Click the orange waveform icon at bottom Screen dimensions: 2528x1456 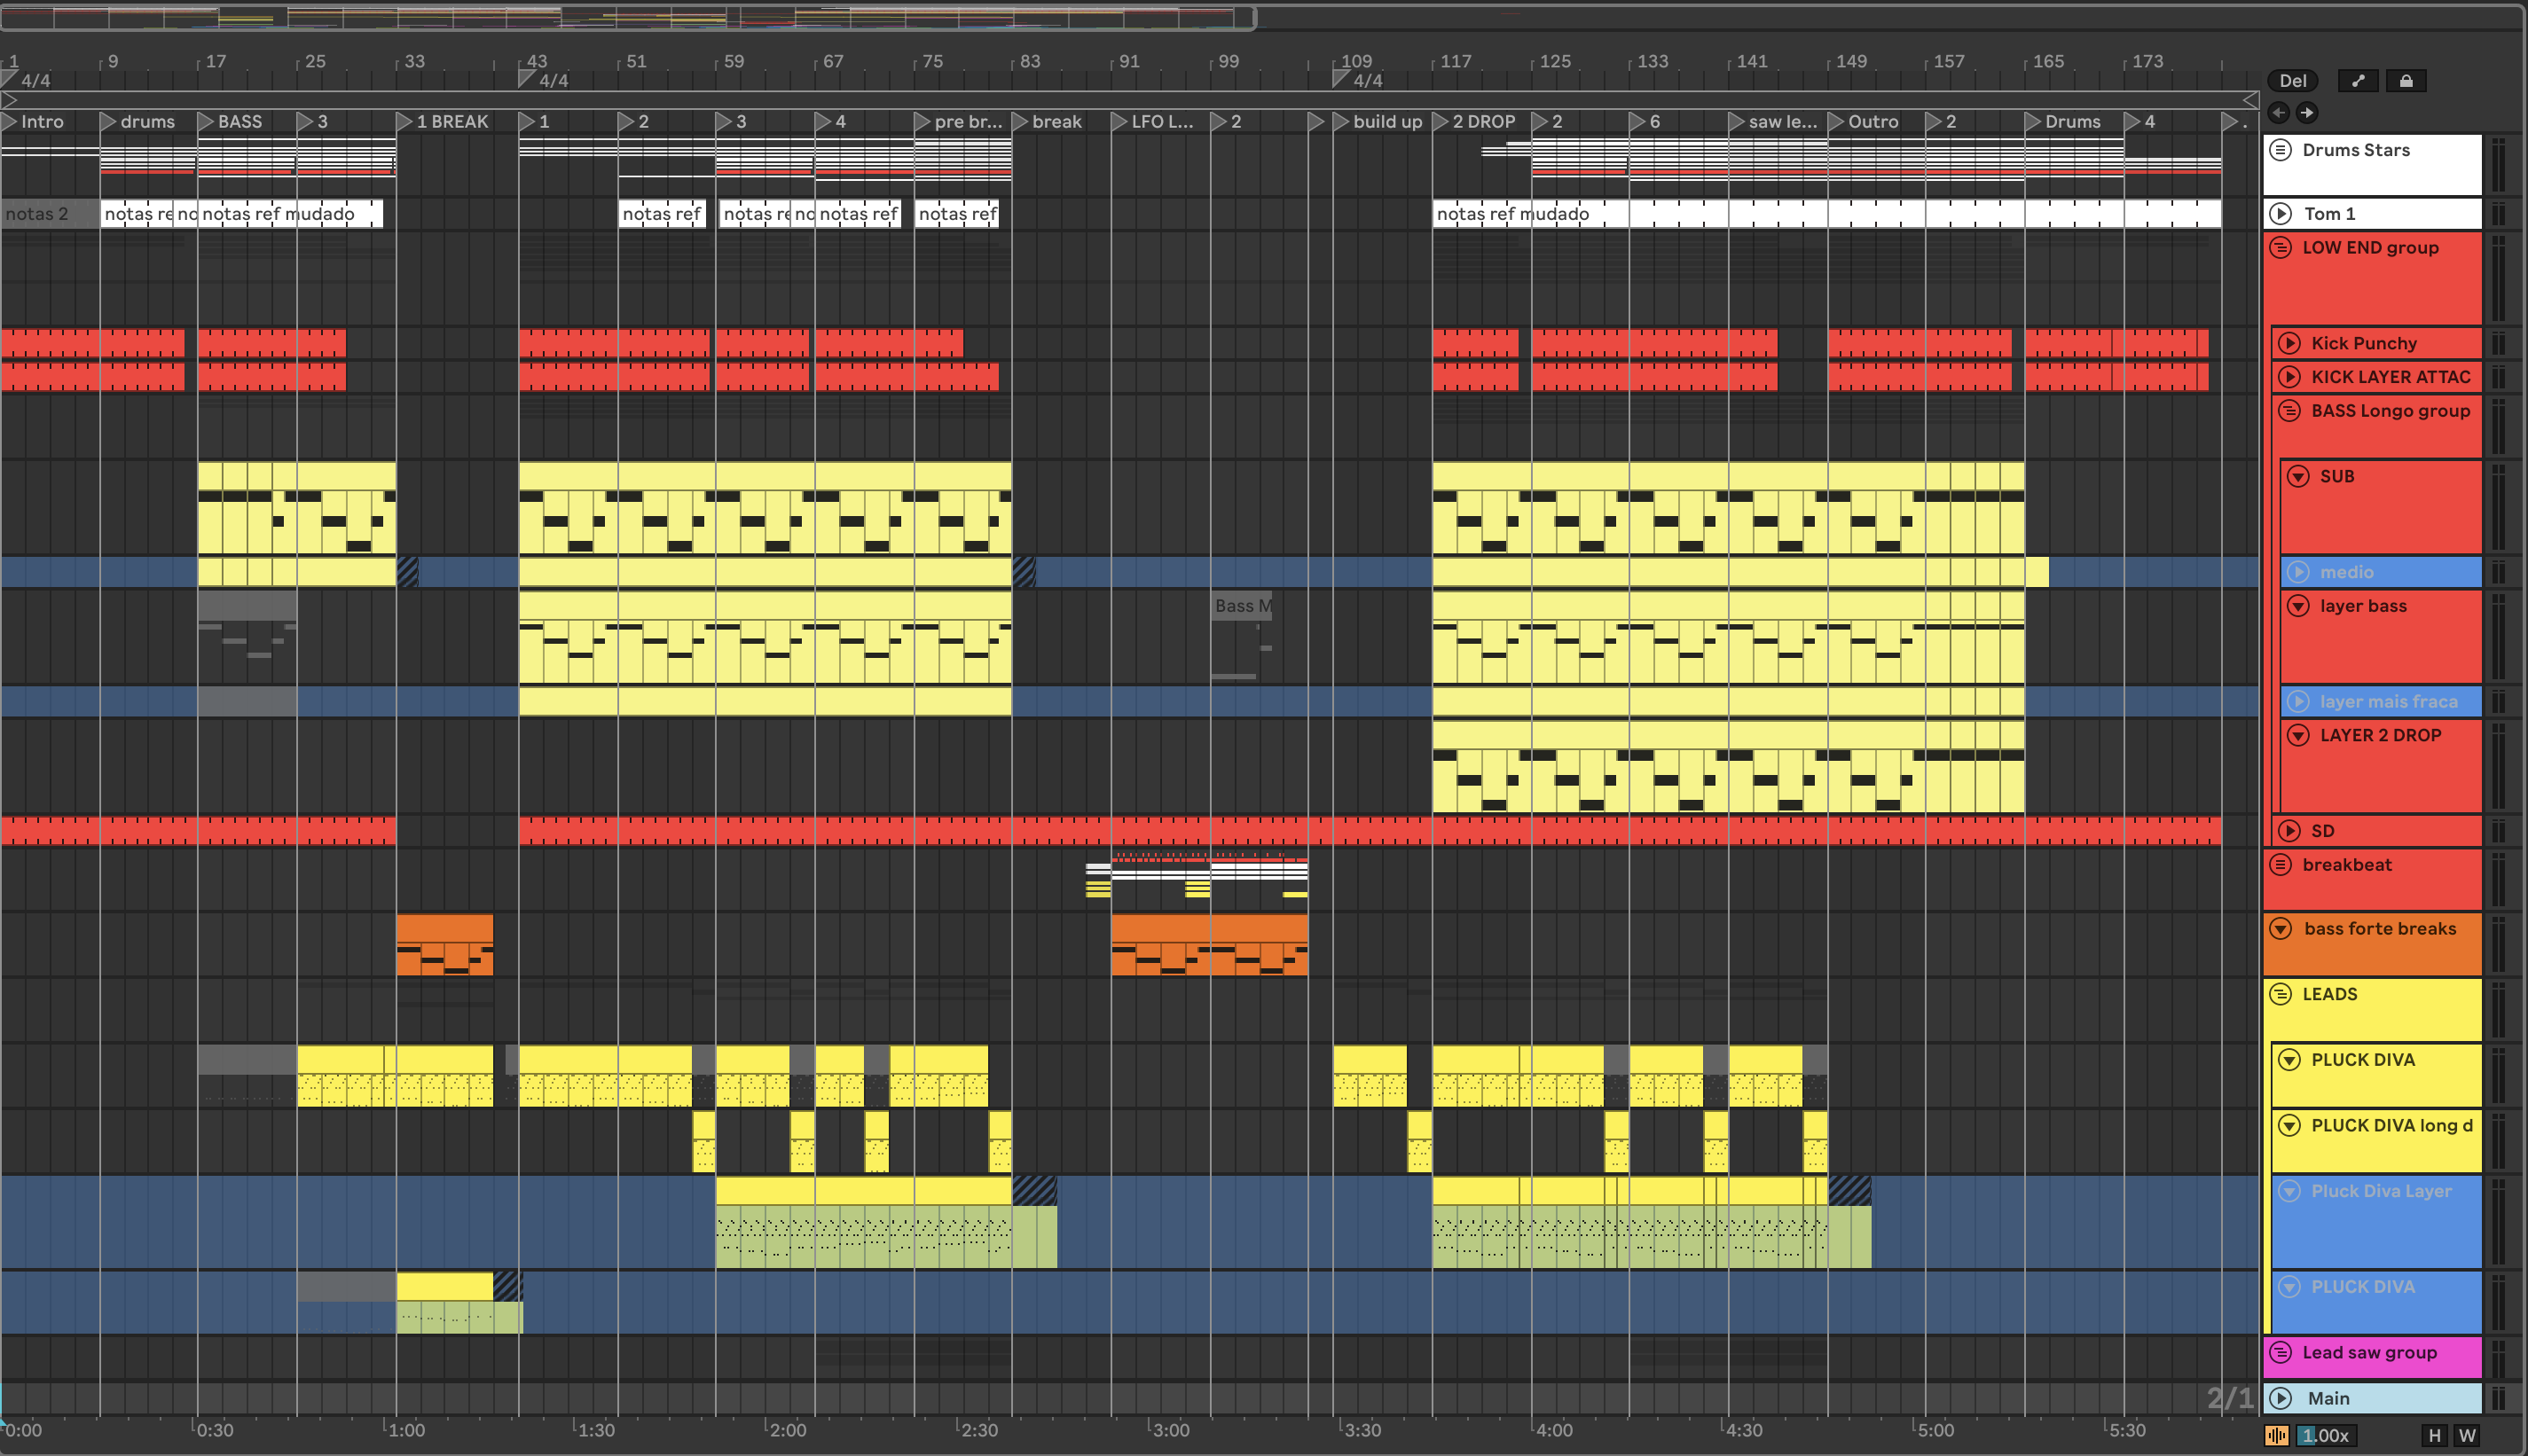click(2277, 1435)
